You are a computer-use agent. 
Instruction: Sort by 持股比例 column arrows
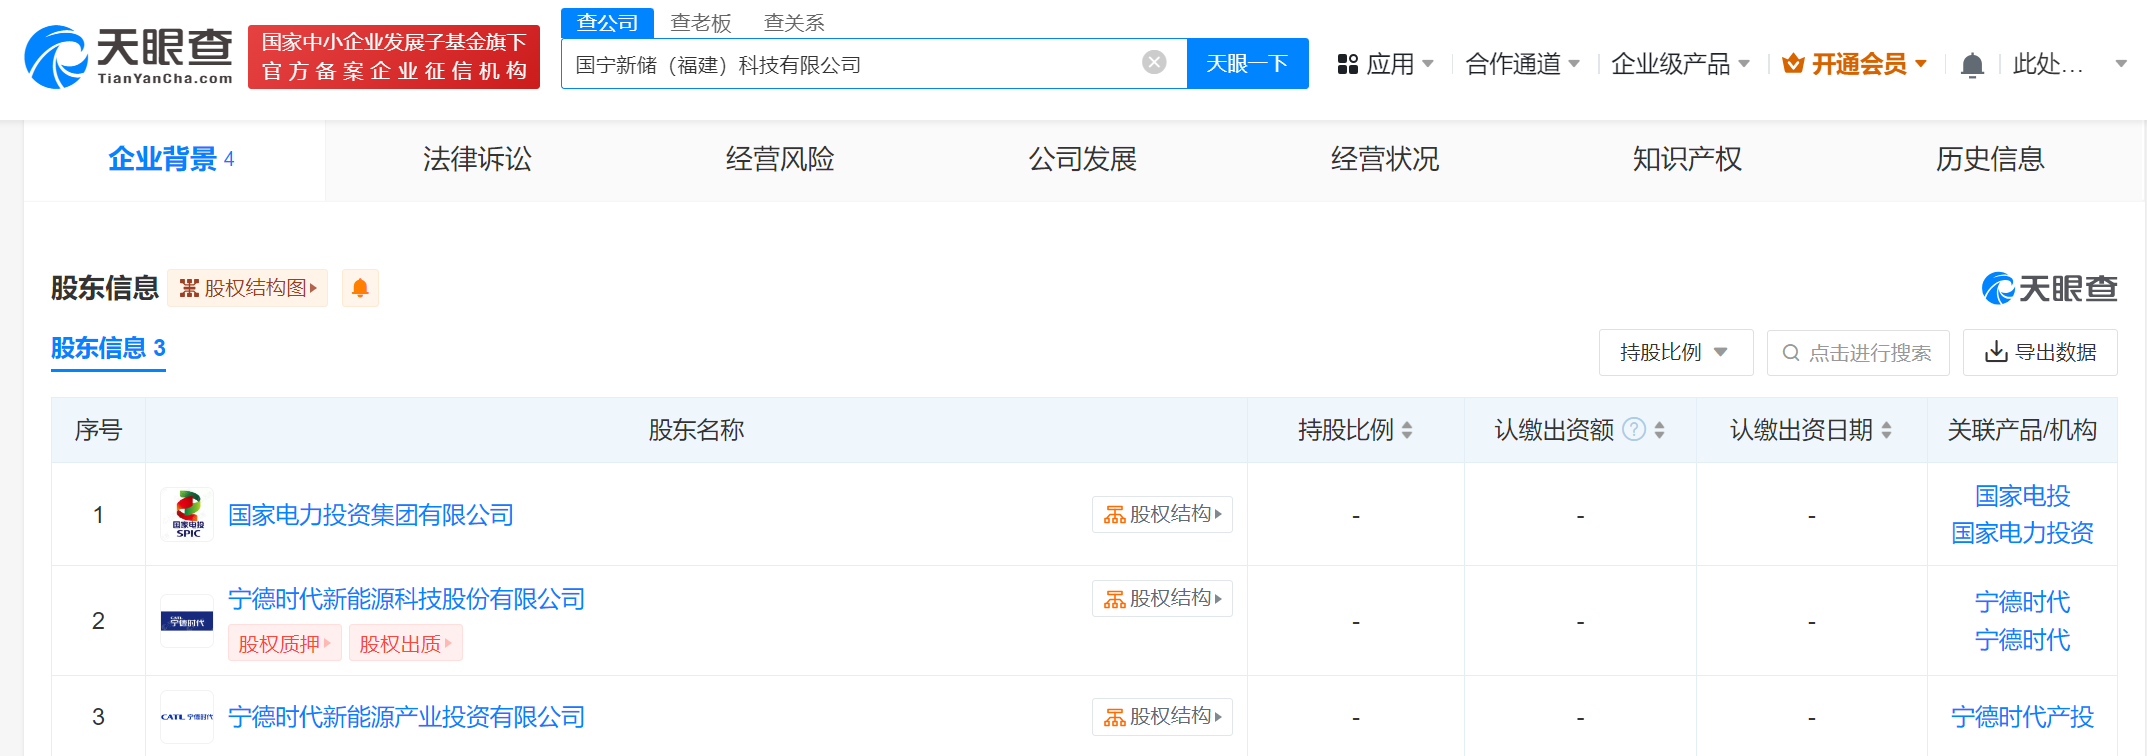coord(1407,430)
